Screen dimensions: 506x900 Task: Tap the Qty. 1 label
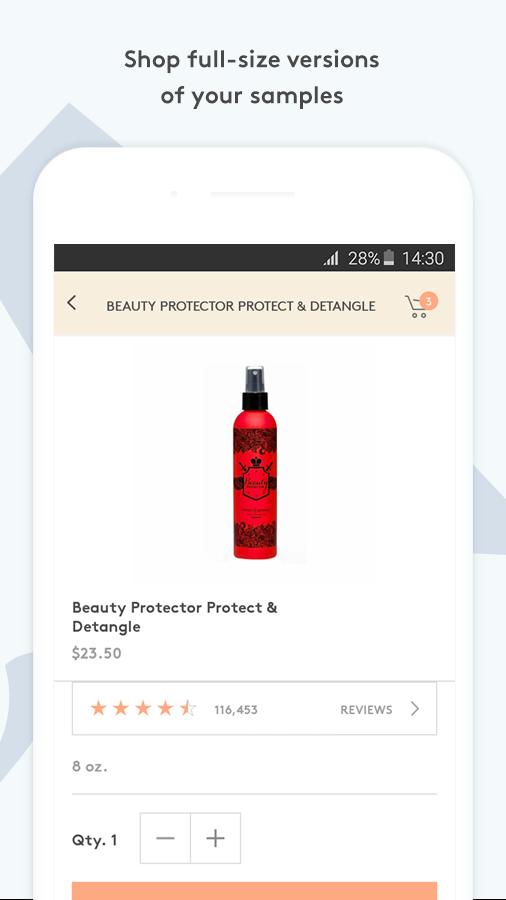pyautogui.click(x=95, y=840)
